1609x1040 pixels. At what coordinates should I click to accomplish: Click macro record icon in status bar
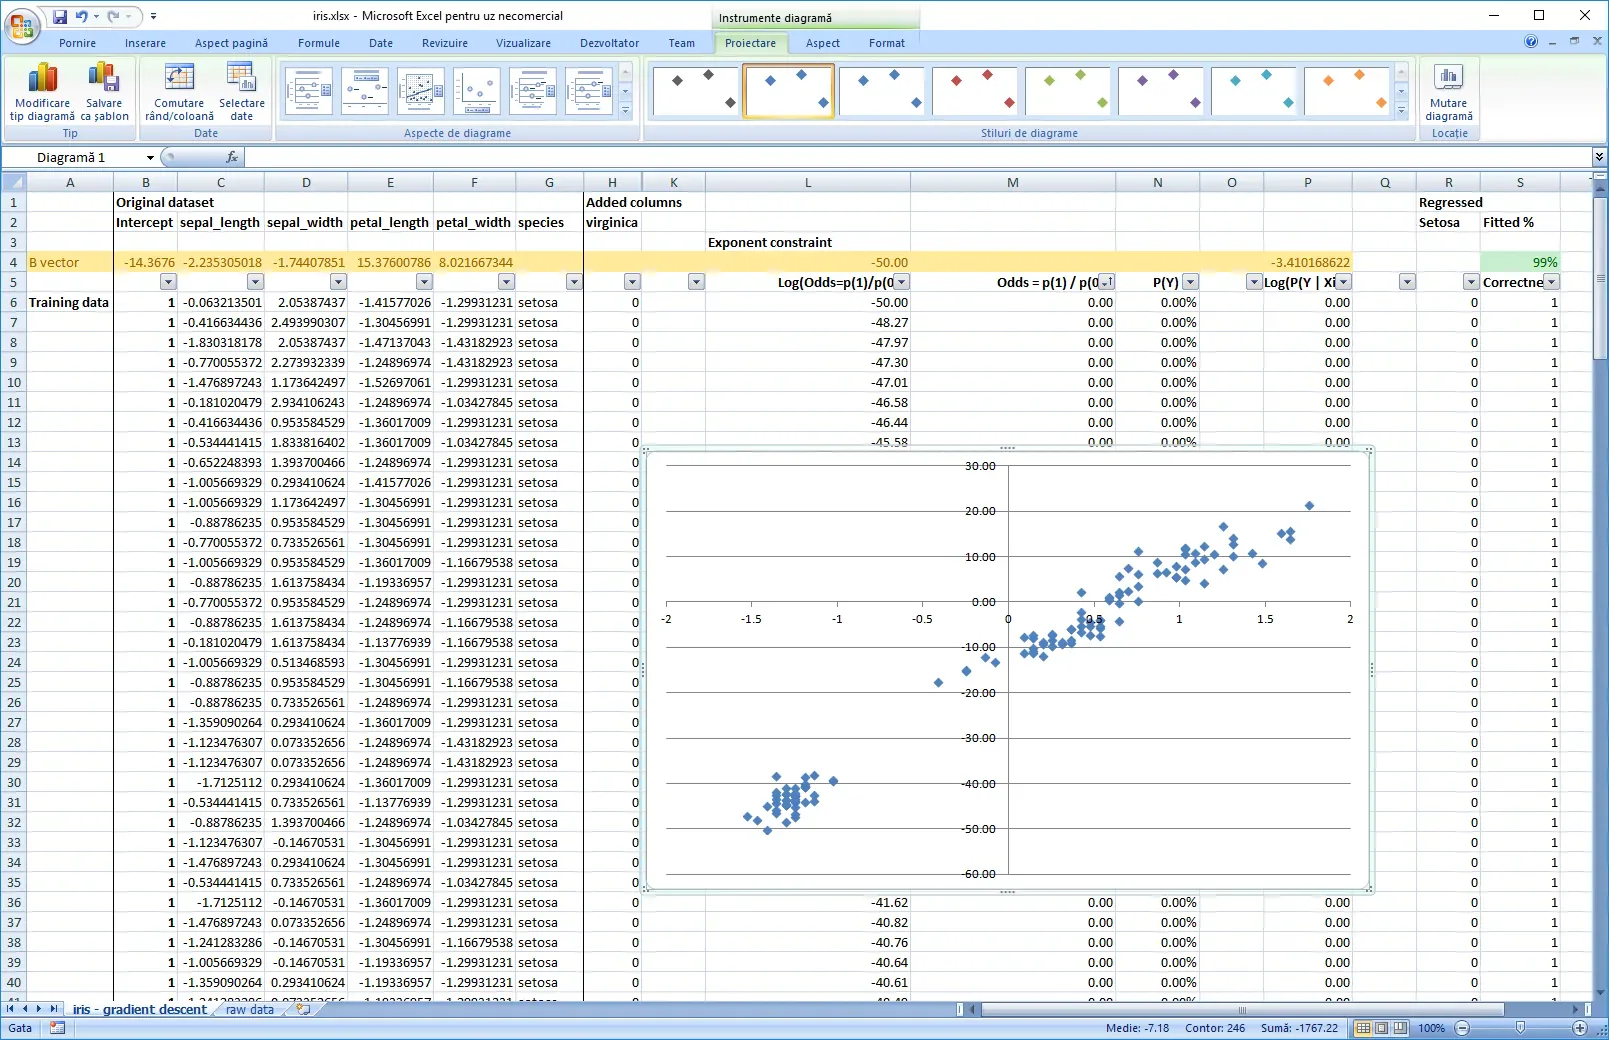pos(57,1028)
